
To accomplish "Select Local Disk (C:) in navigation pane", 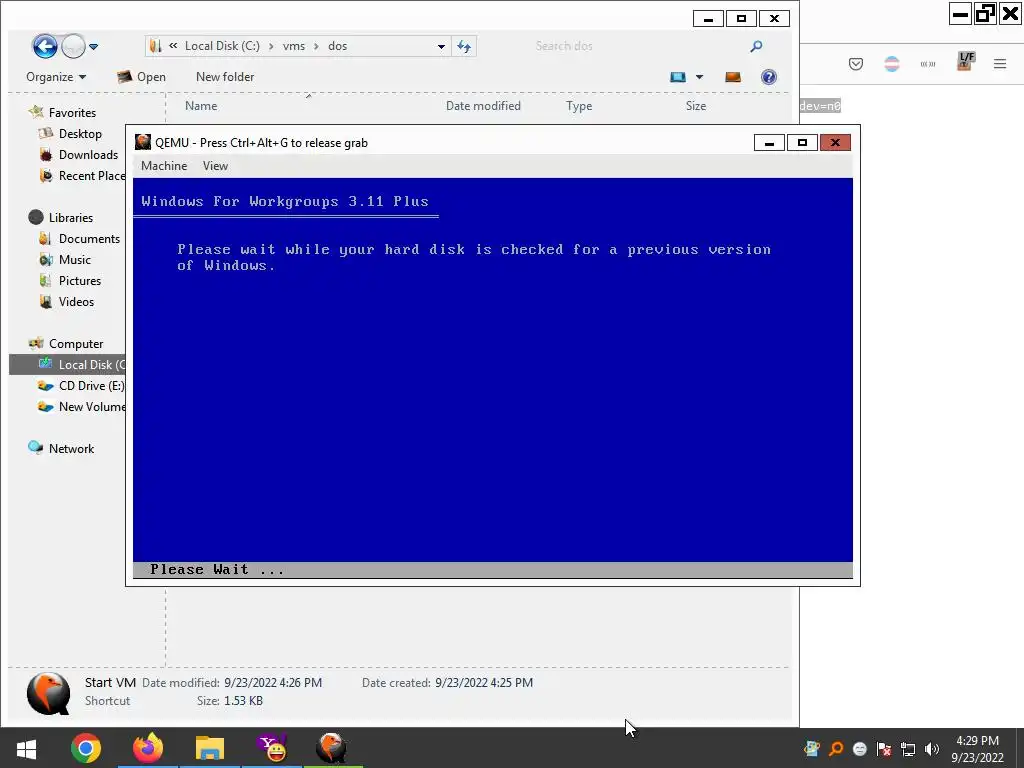I will (x=67, y=364).
